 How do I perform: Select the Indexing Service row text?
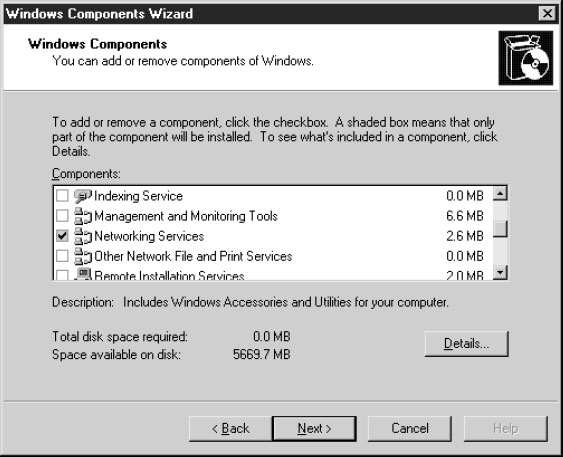[138, 196]
